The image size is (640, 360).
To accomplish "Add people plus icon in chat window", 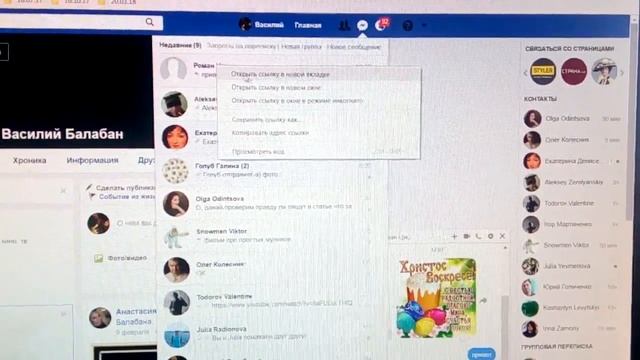I will pyautogui.click(x=454, y=236).
